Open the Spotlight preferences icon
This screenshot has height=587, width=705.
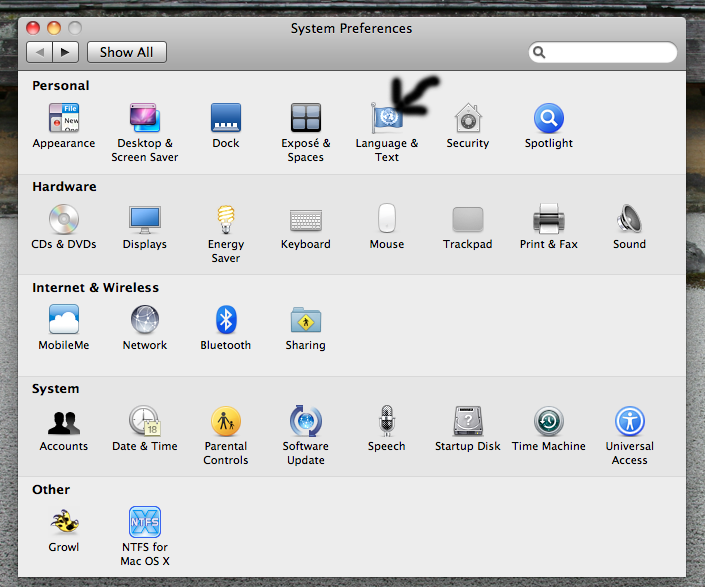pyautogui.click(x=549, y=118)
